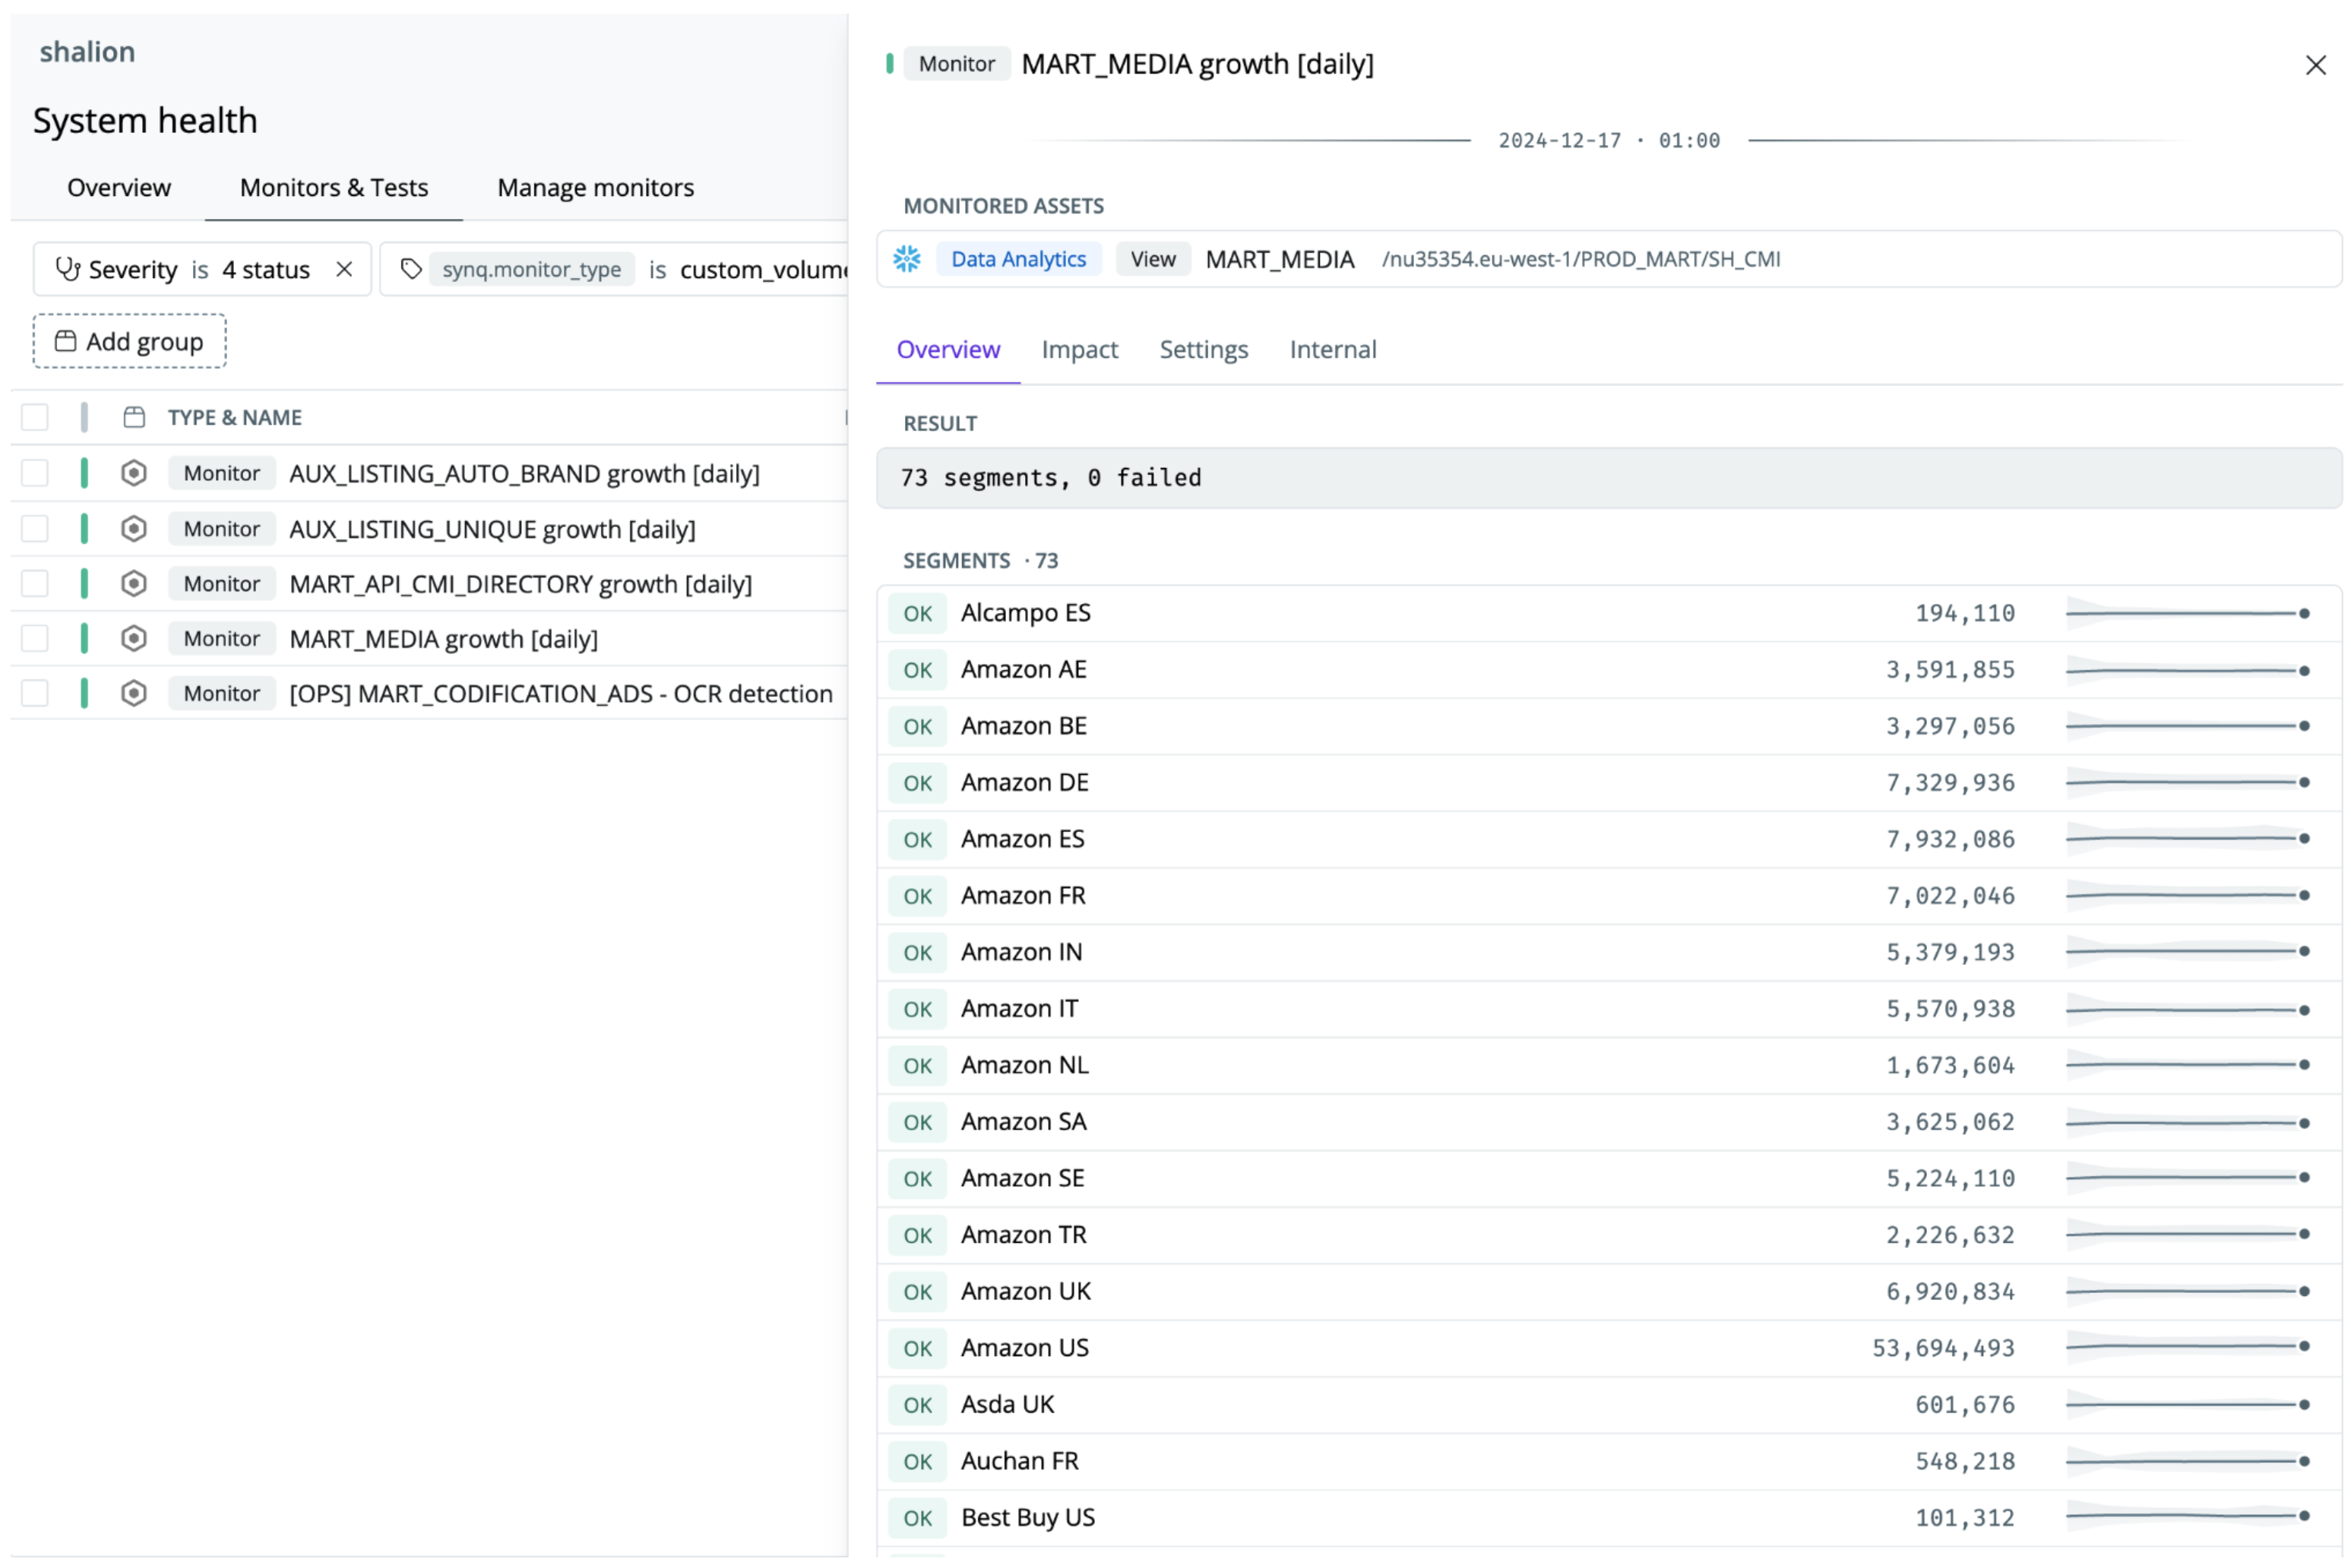2351x1568 pixels.
Task: Tick the select-all checkbox in table header
Action: (35, 417)
